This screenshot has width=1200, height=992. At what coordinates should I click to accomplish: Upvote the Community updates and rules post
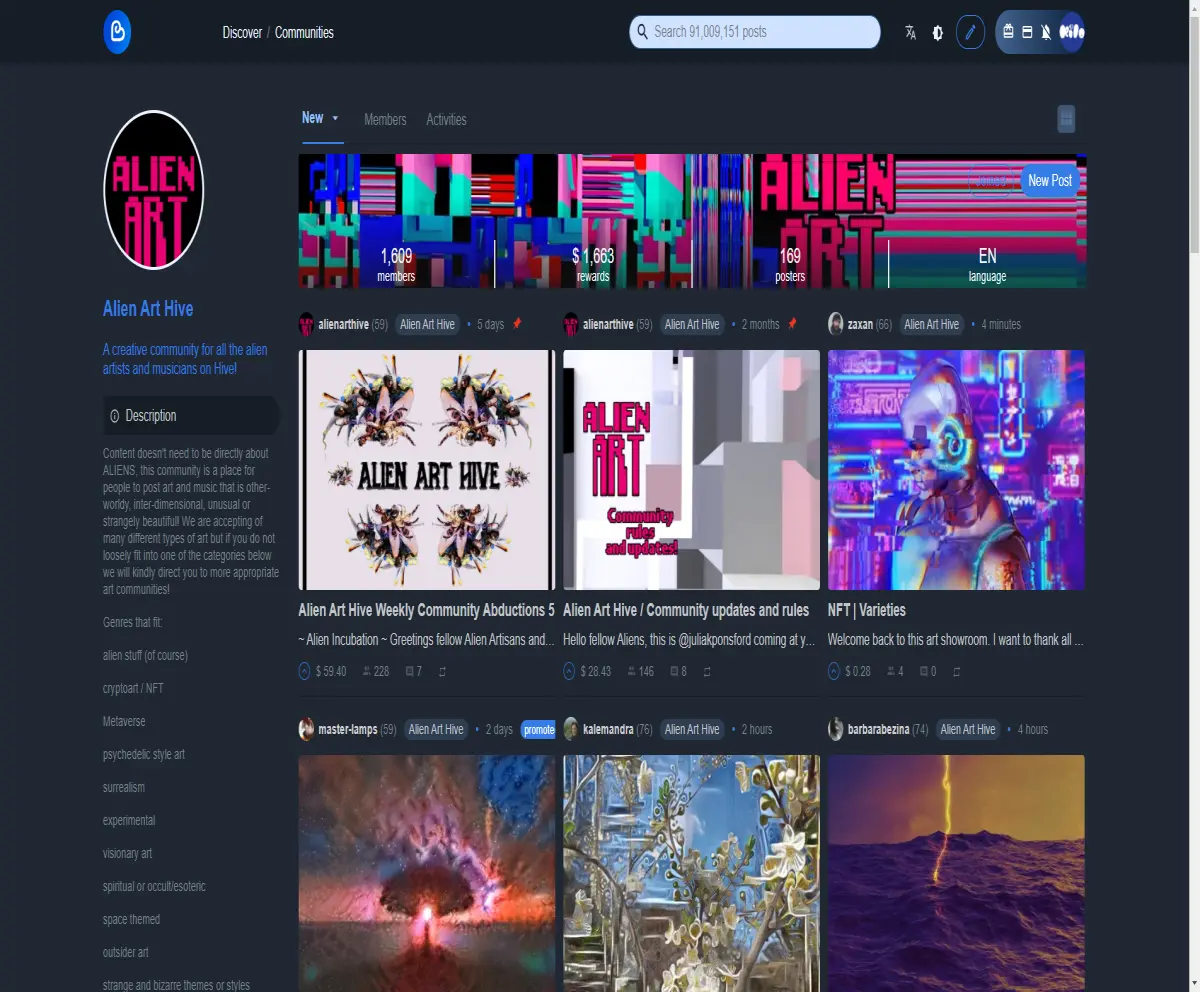[x=570, y=671]
